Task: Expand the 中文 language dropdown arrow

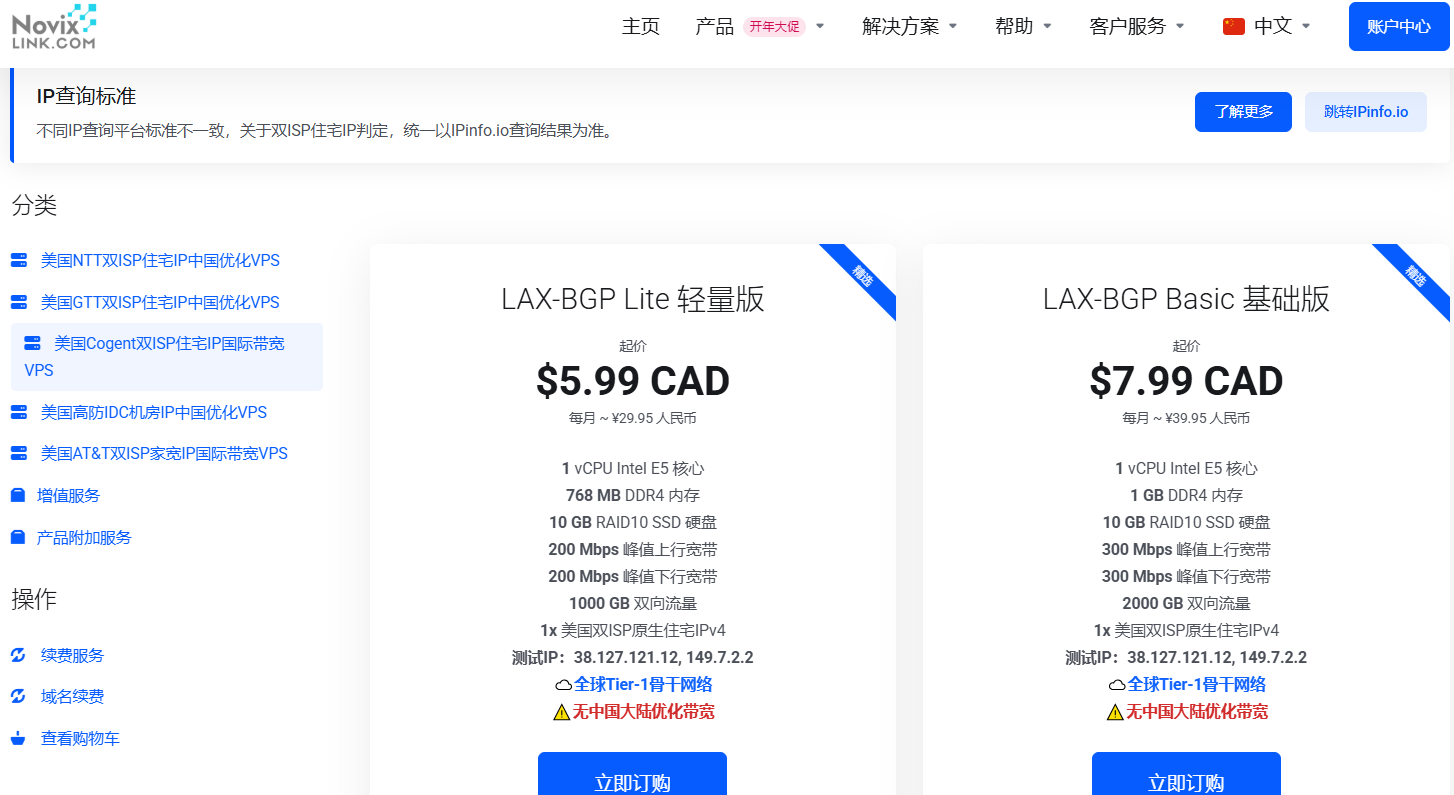Action: click(x=1306, y=27)
